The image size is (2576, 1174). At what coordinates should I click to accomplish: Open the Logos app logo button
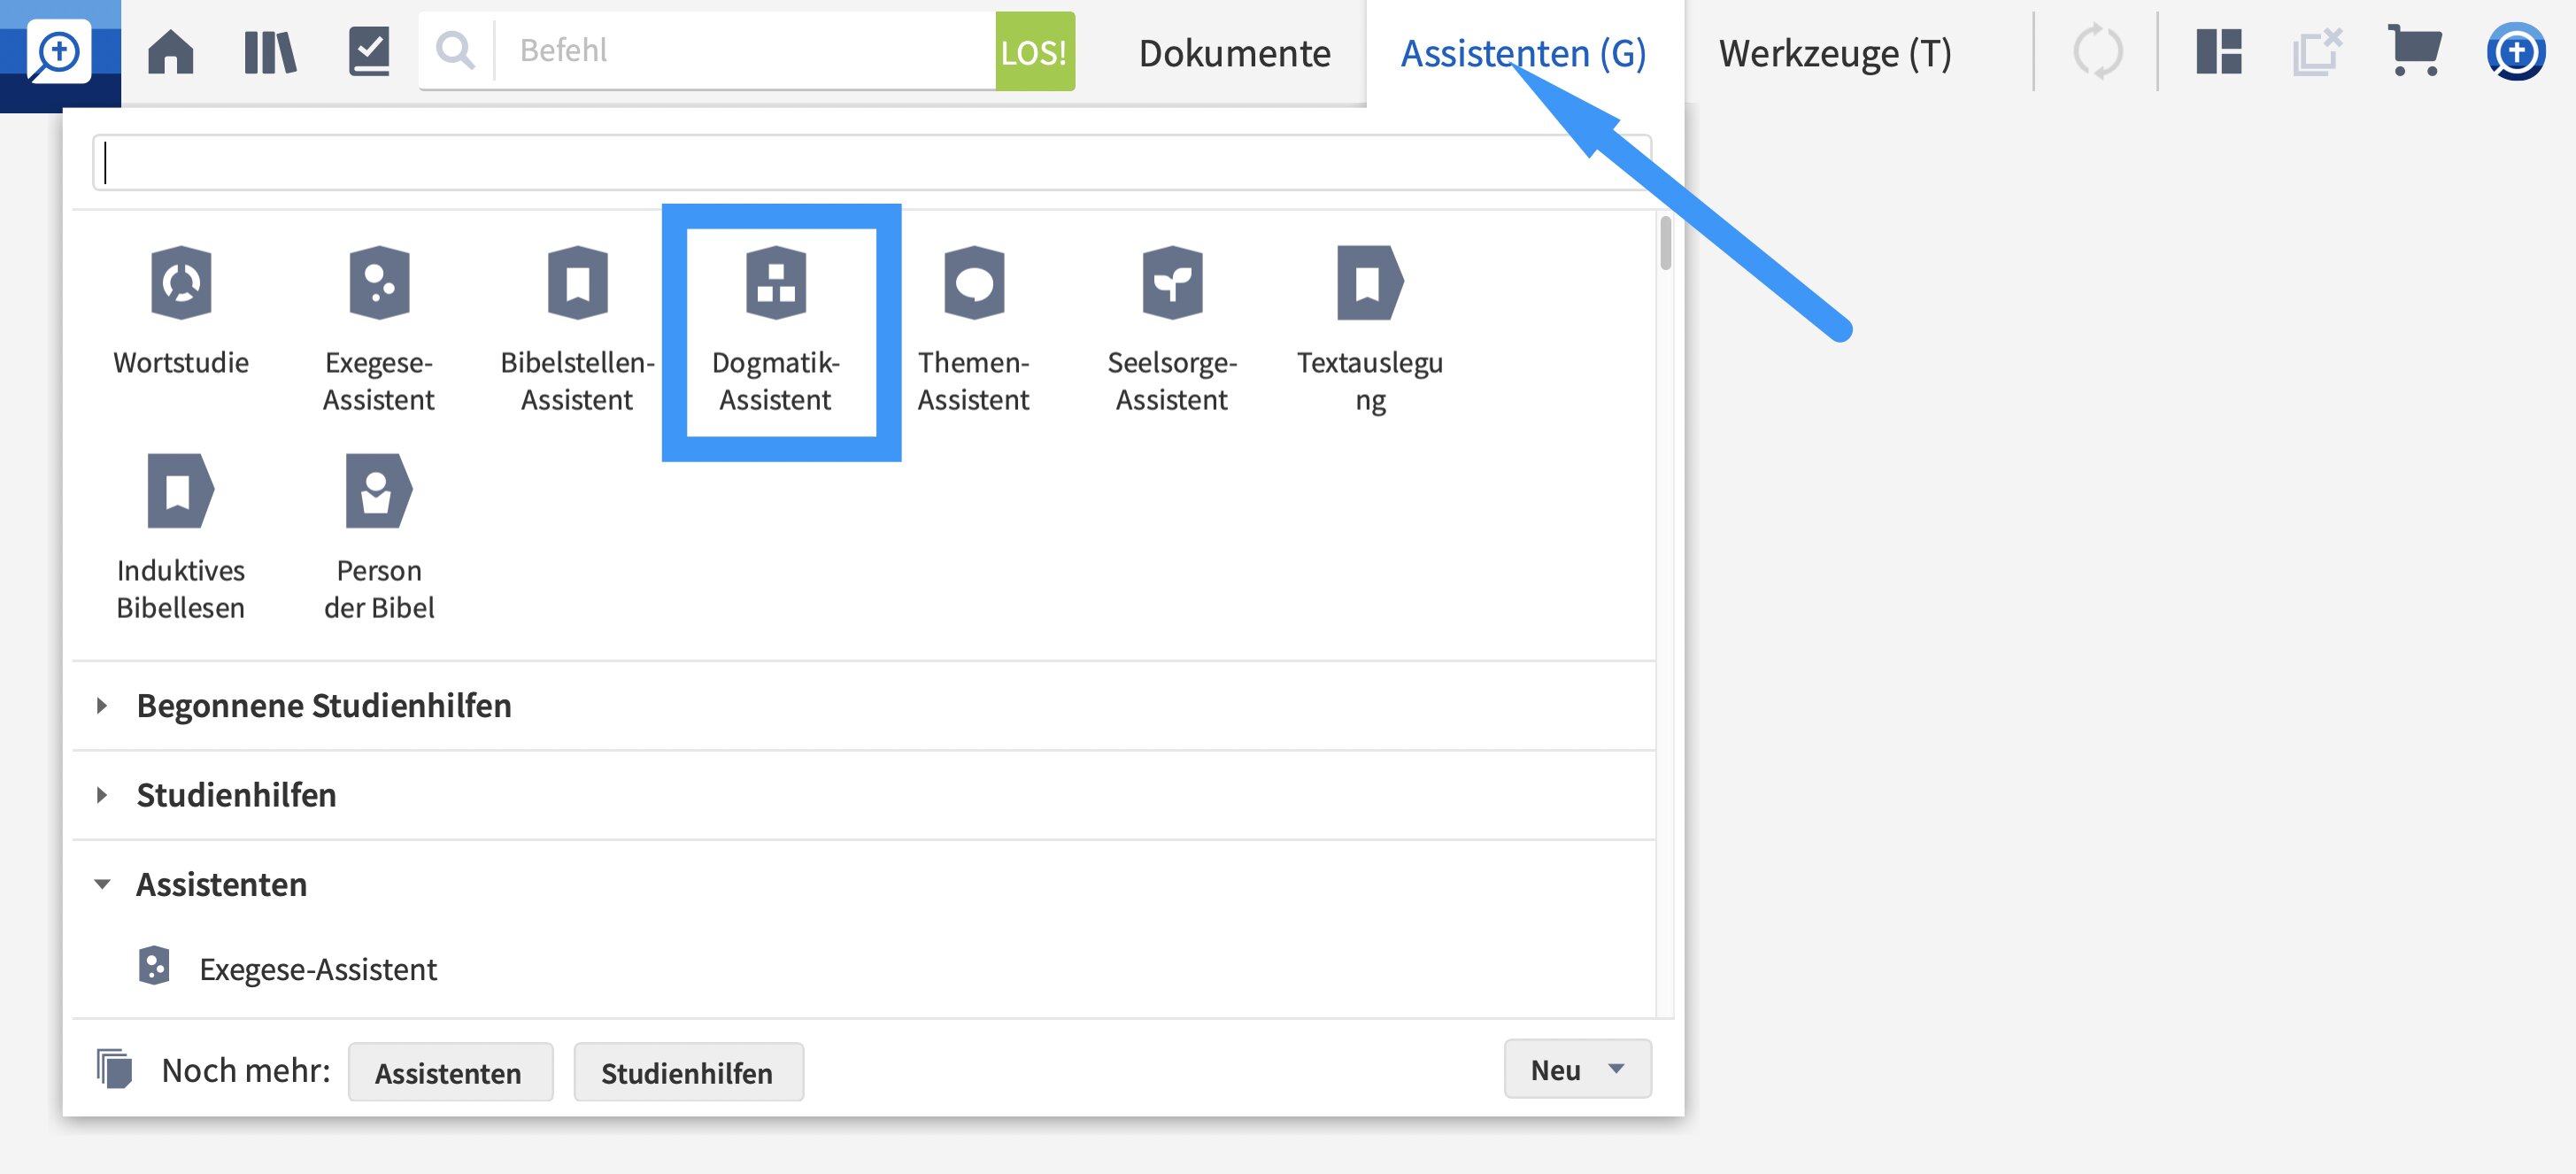tap(60, 52)
